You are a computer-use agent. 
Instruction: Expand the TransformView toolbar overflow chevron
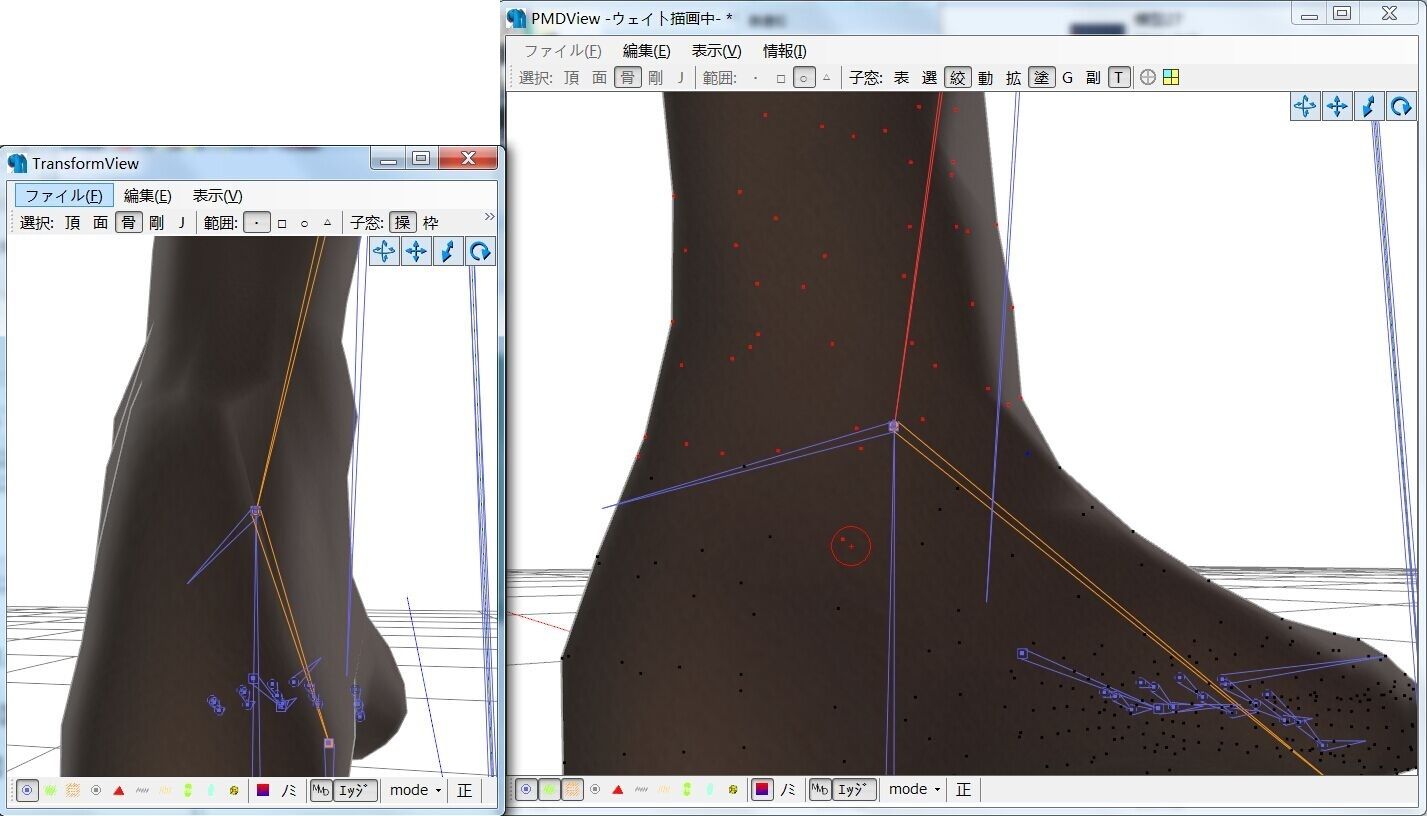coord(489,217)
